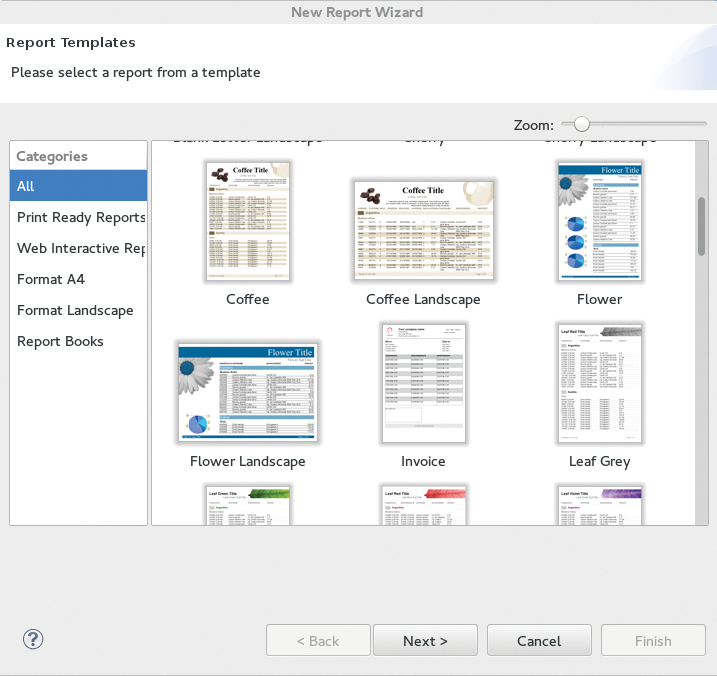Select the Coffee template thumbnail
The image size is (717, 676).
[x=247, y=221]
